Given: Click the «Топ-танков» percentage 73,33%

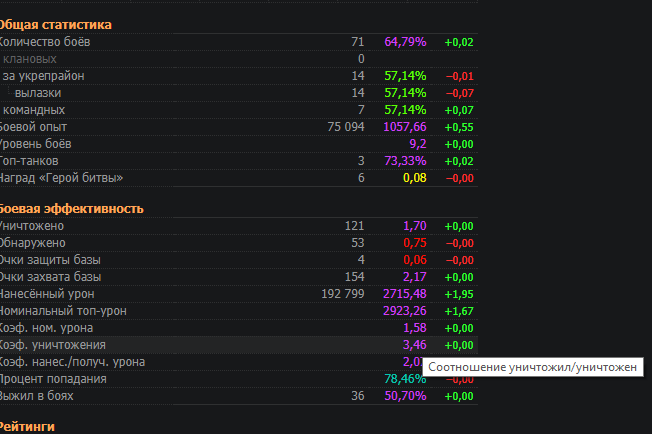Looking at the screenshot, I should pyautogui.click(x=405, y=161).
